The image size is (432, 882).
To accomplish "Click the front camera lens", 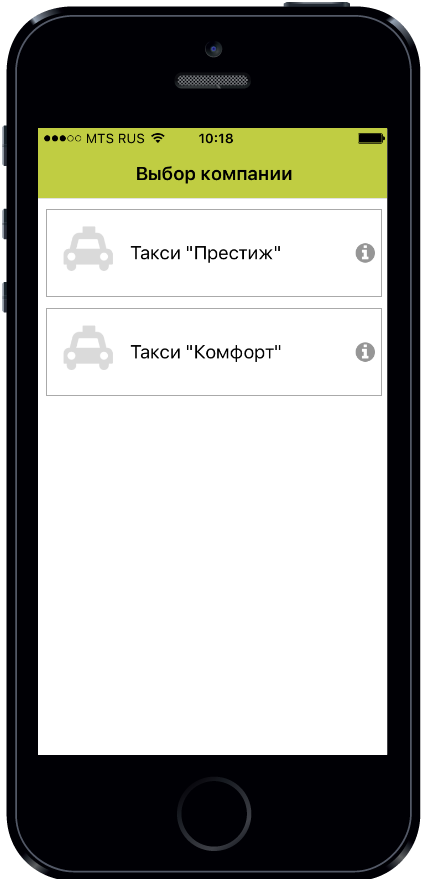I will tap(213, 50).
